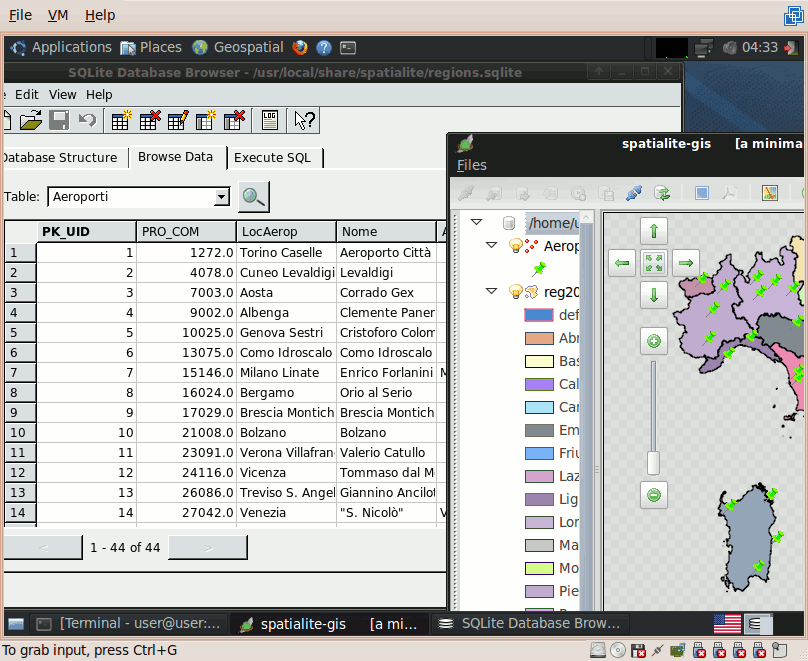
Task: Click the blue default color swatch in legend
Action: tap(539, 315)
